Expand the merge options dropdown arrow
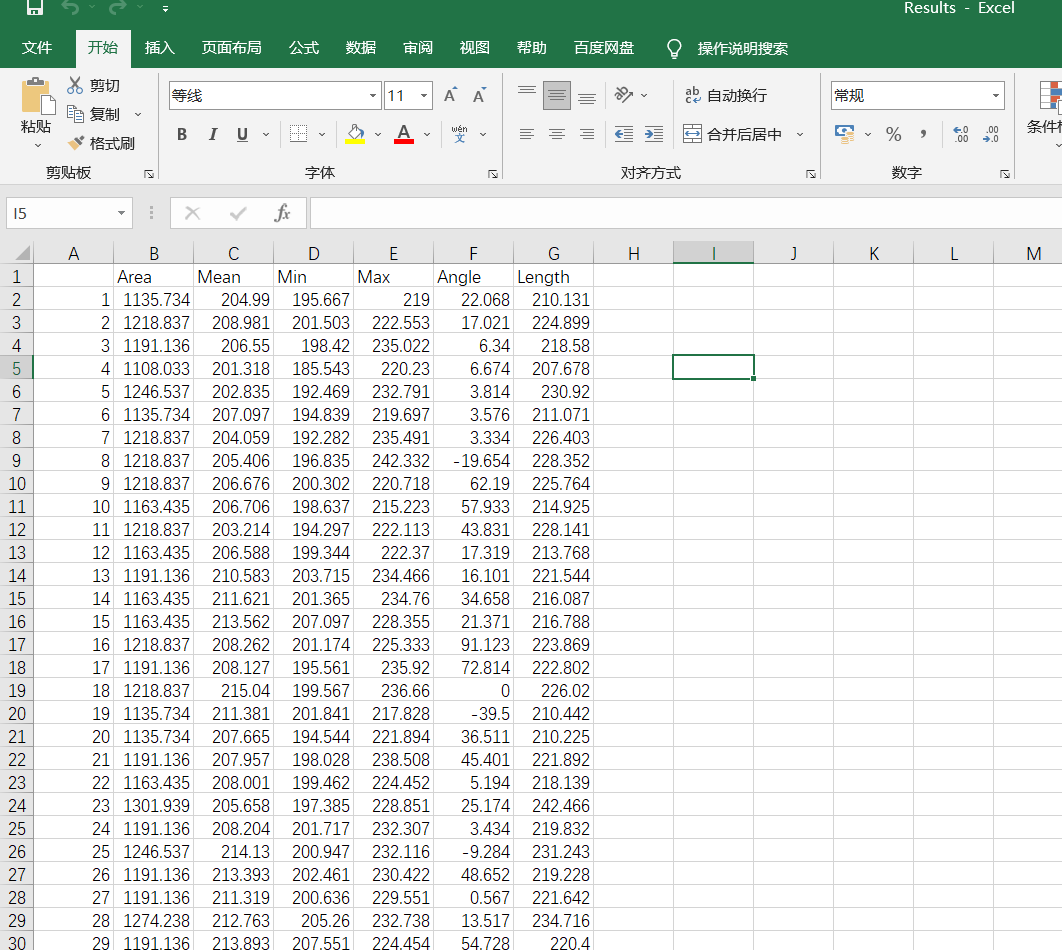 (801, 134)
